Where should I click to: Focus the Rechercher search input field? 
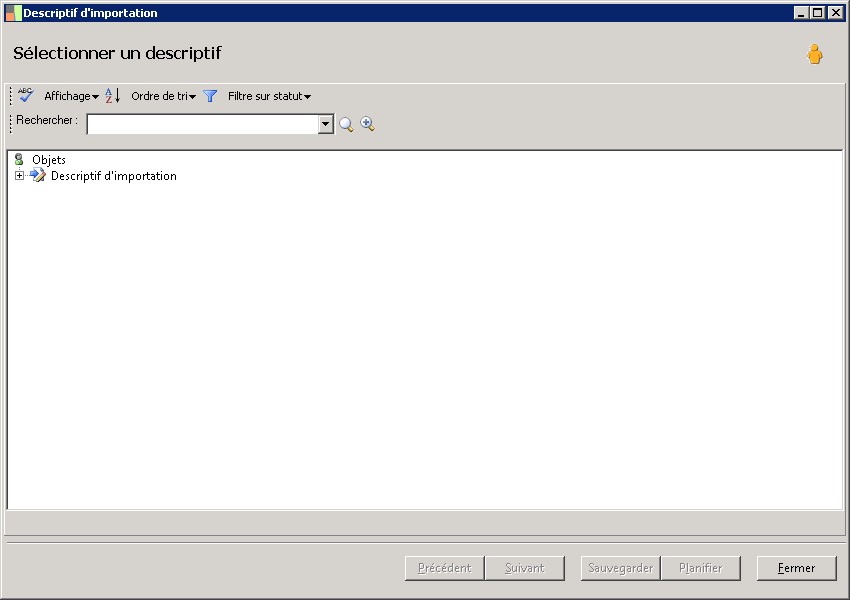(203, 124)
